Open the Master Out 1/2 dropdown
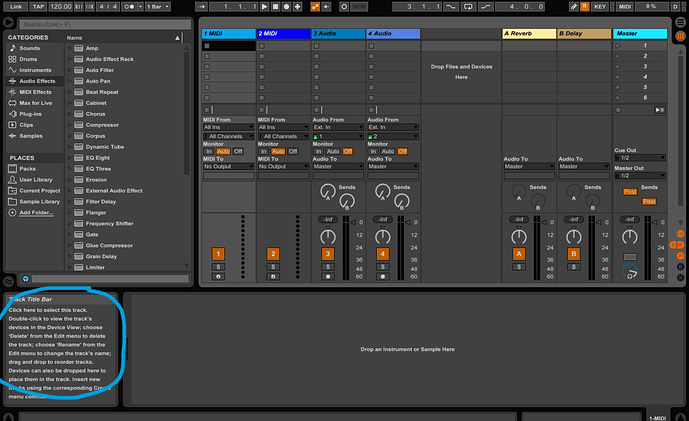Screen dimensions: 689x421 click(x=640, y=176)
